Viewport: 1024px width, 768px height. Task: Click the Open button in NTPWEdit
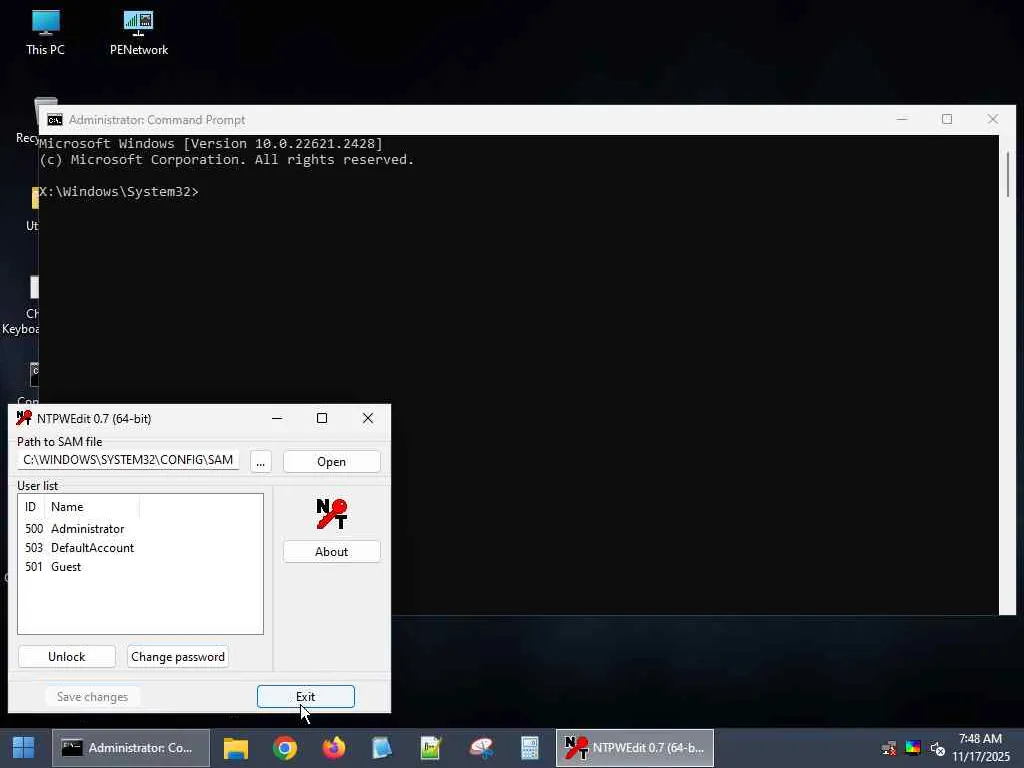(x=332, y=461)
